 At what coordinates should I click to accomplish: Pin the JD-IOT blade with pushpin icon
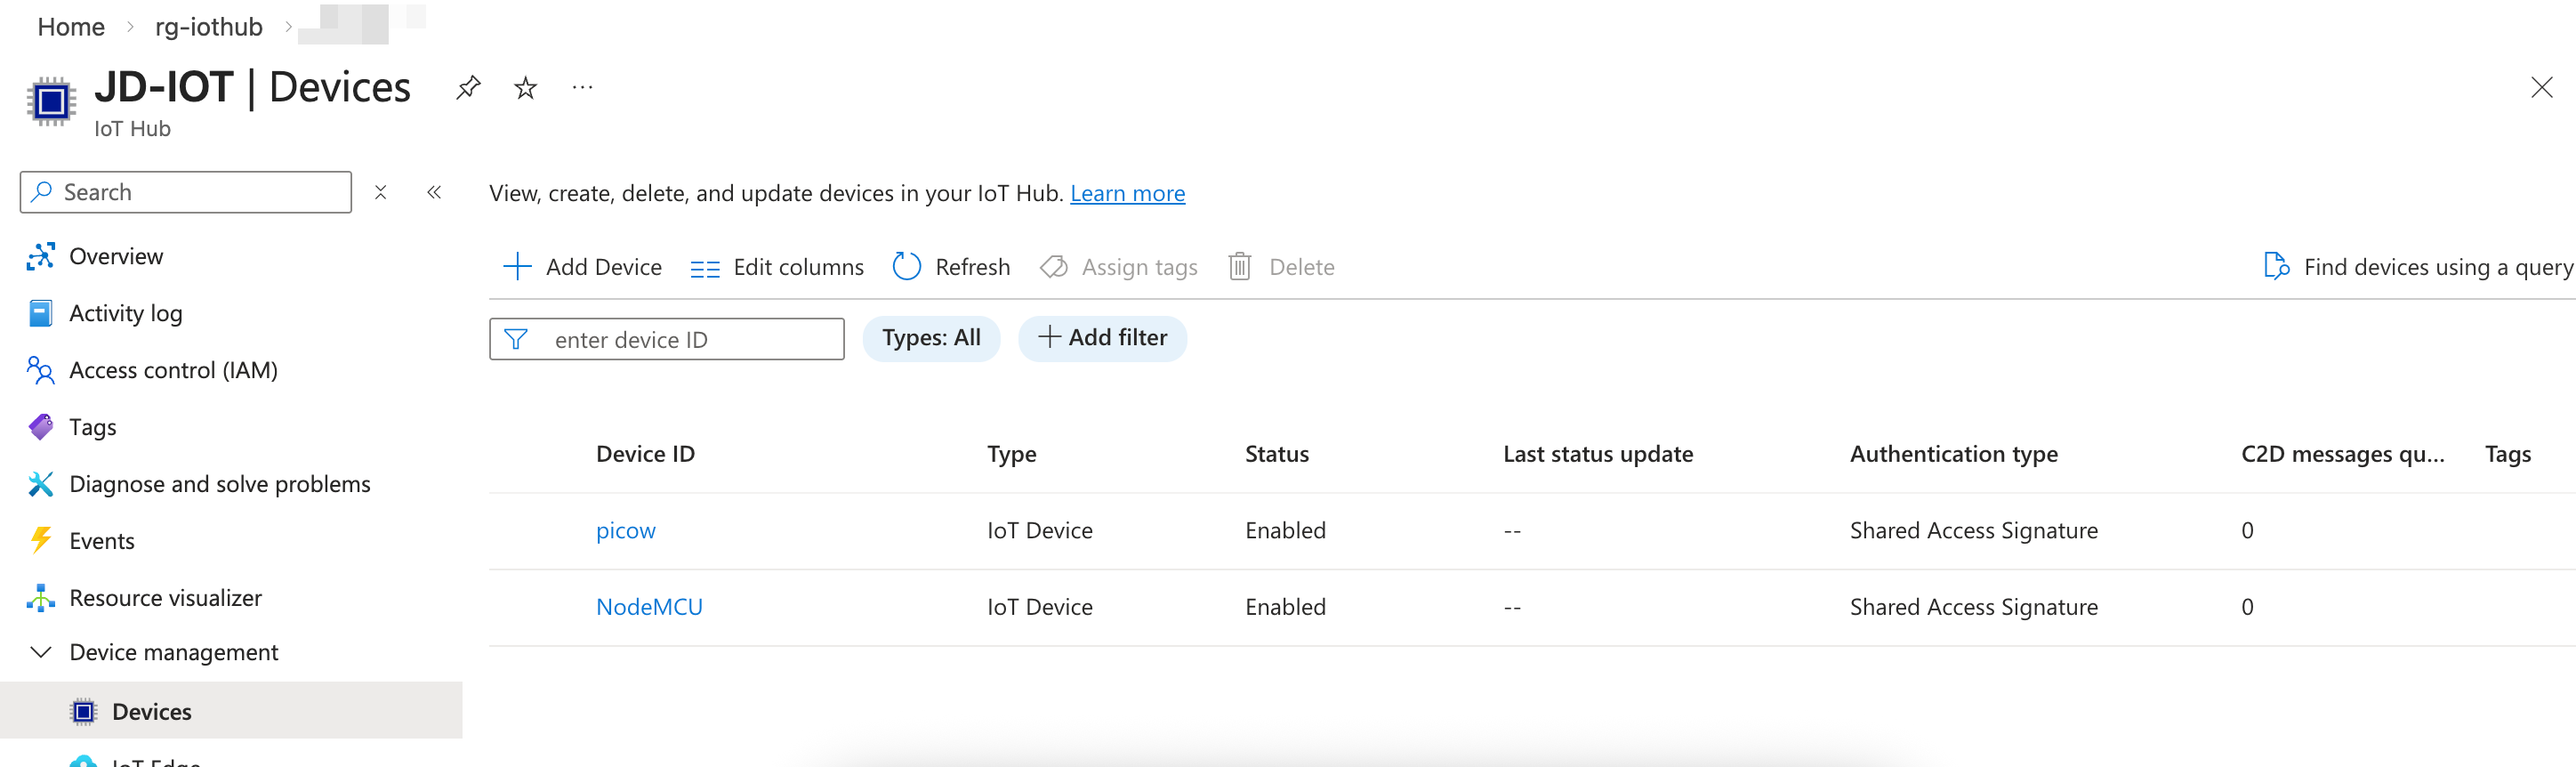(467, 88)
